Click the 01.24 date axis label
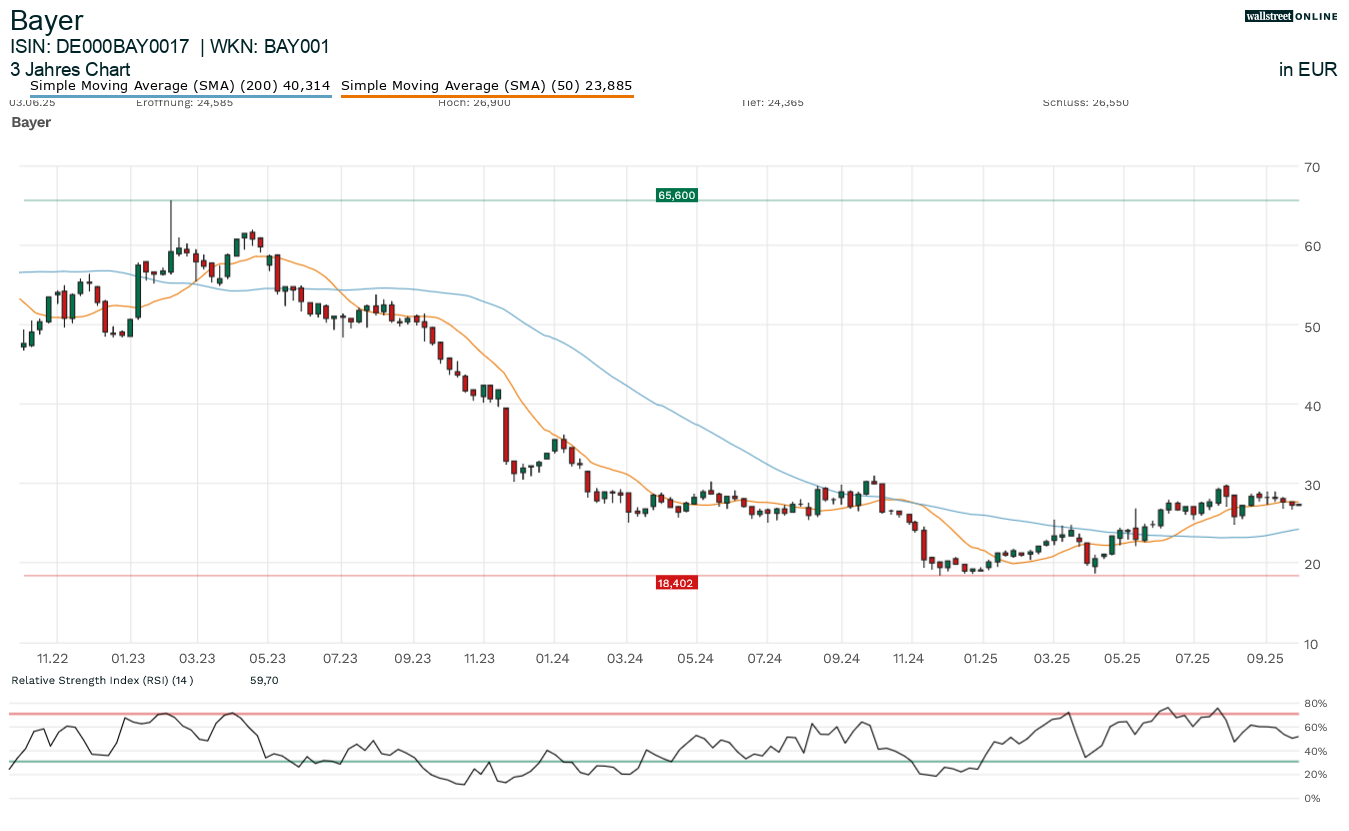 [552, 658]
